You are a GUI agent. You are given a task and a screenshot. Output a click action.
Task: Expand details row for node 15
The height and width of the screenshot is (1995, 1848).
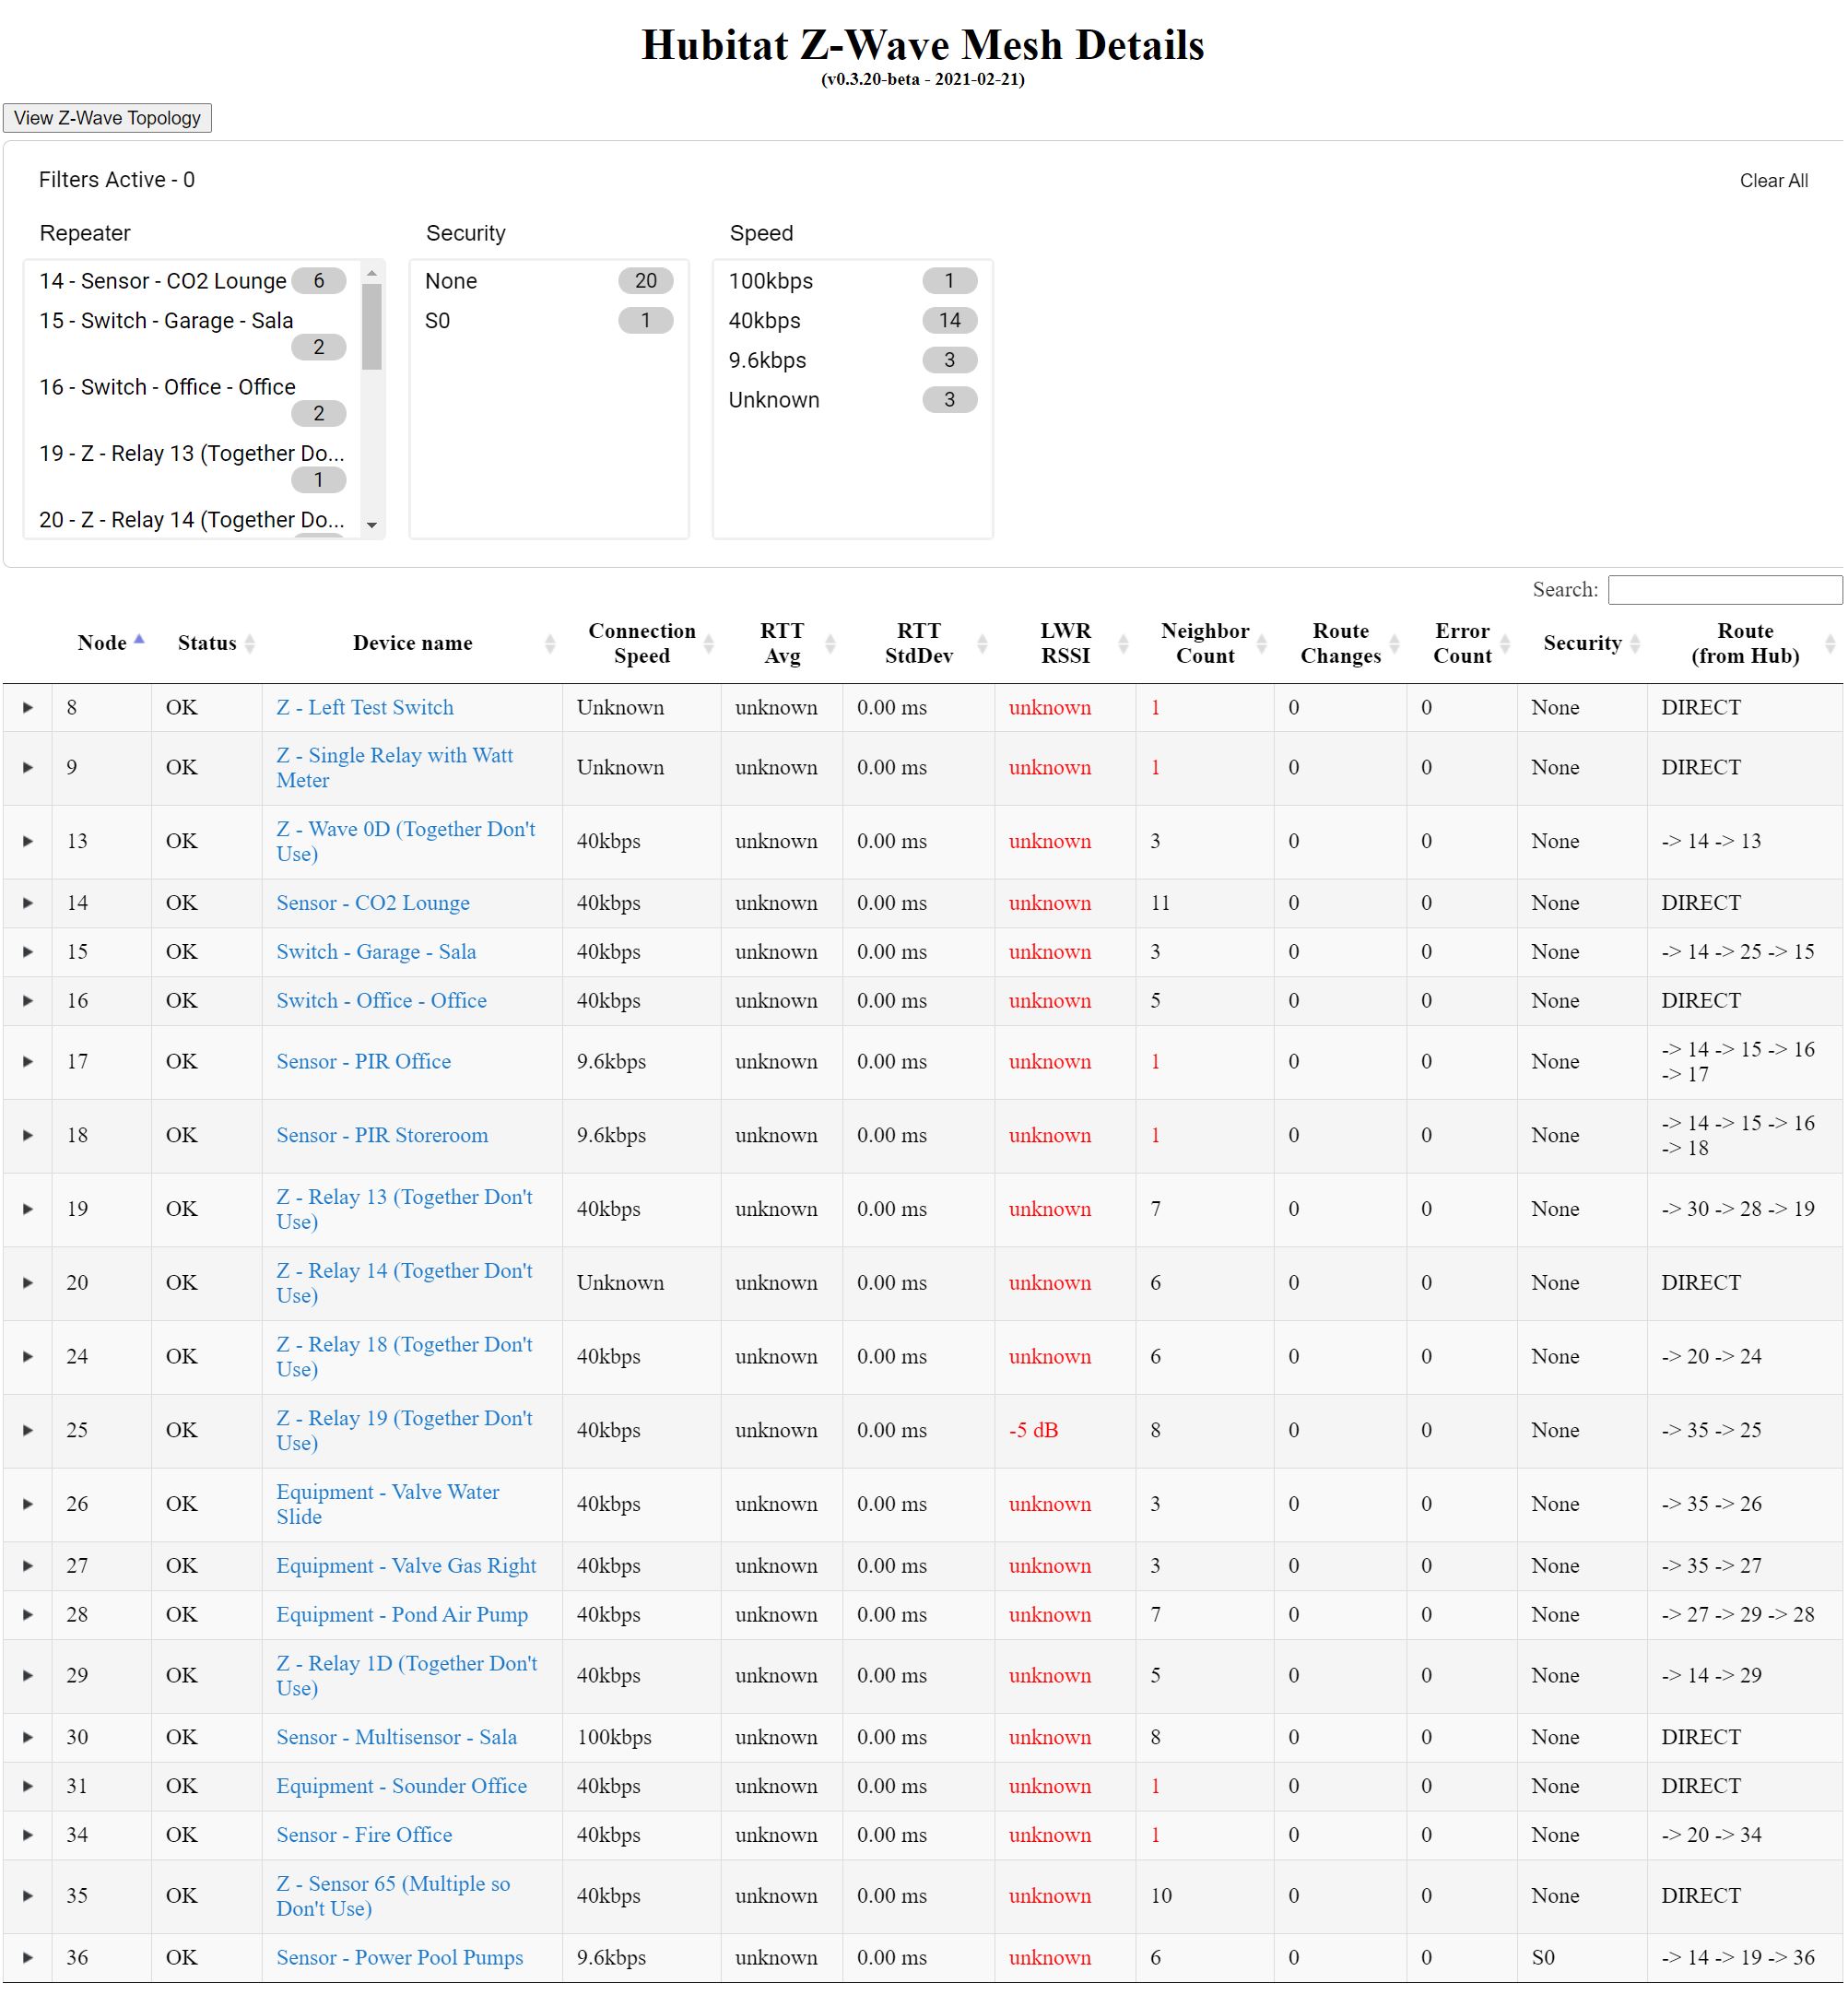point(28,952)
